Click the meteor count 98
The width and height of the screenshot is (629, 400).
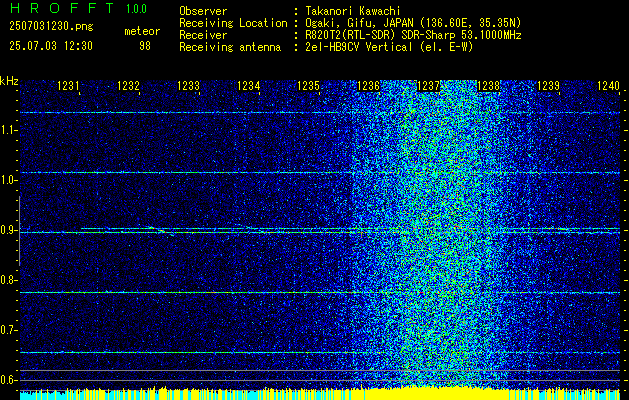[x=145, y=46]
